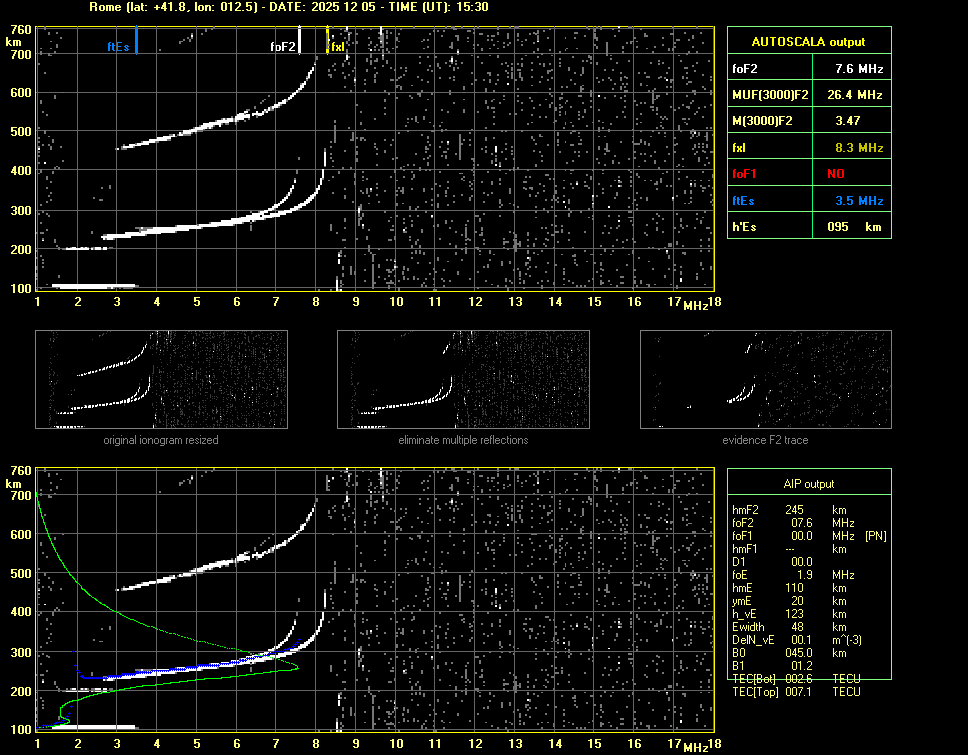Click the green electron density profile peak
Screen dimensions: 968x755
(x=297, y=669)
